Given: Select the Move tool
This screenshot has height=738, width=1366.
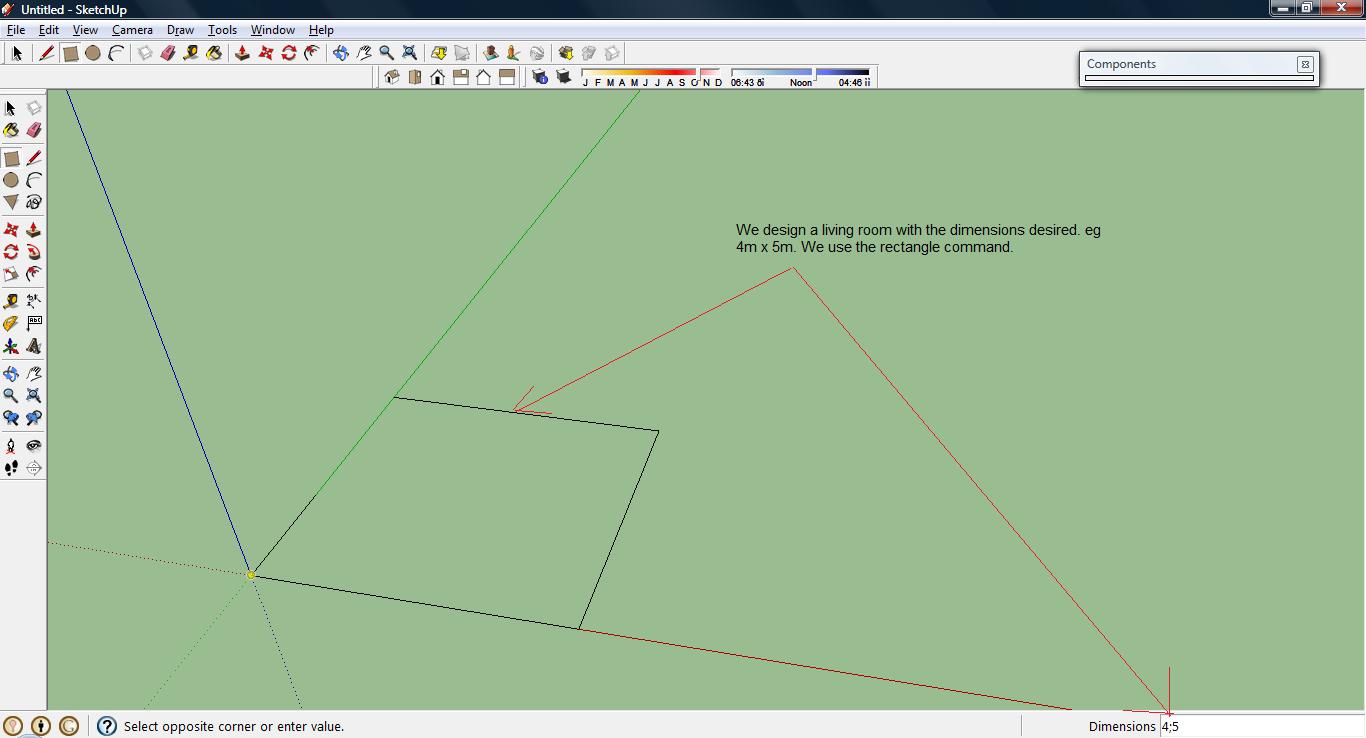Looking at the screenshot, I should pyautogui.click(x=11, y=230).
